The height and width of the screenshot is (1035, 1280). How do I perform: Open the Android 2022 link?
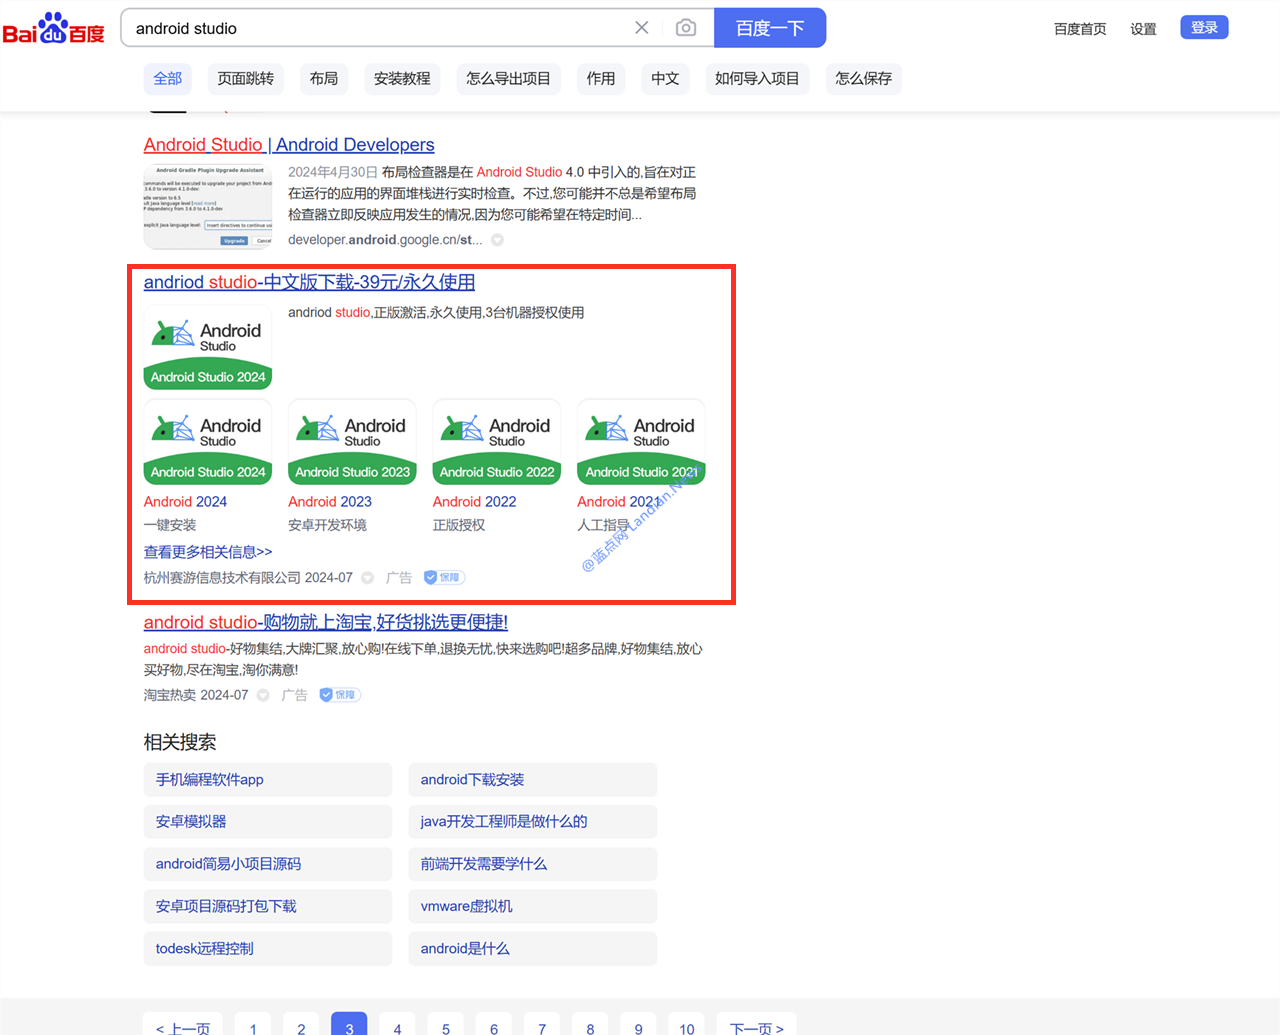tap(474, 502)
